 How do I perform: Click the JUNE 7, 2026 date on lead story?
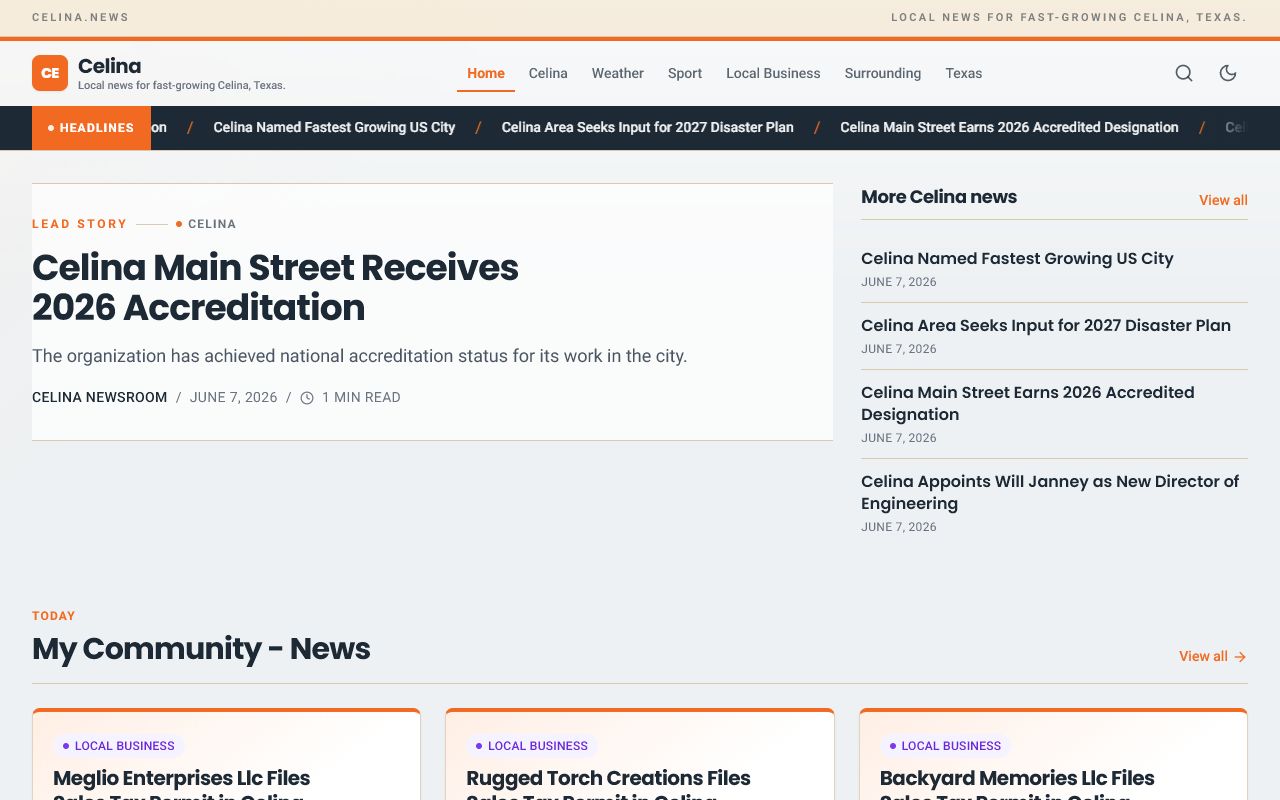click(233, 397)
